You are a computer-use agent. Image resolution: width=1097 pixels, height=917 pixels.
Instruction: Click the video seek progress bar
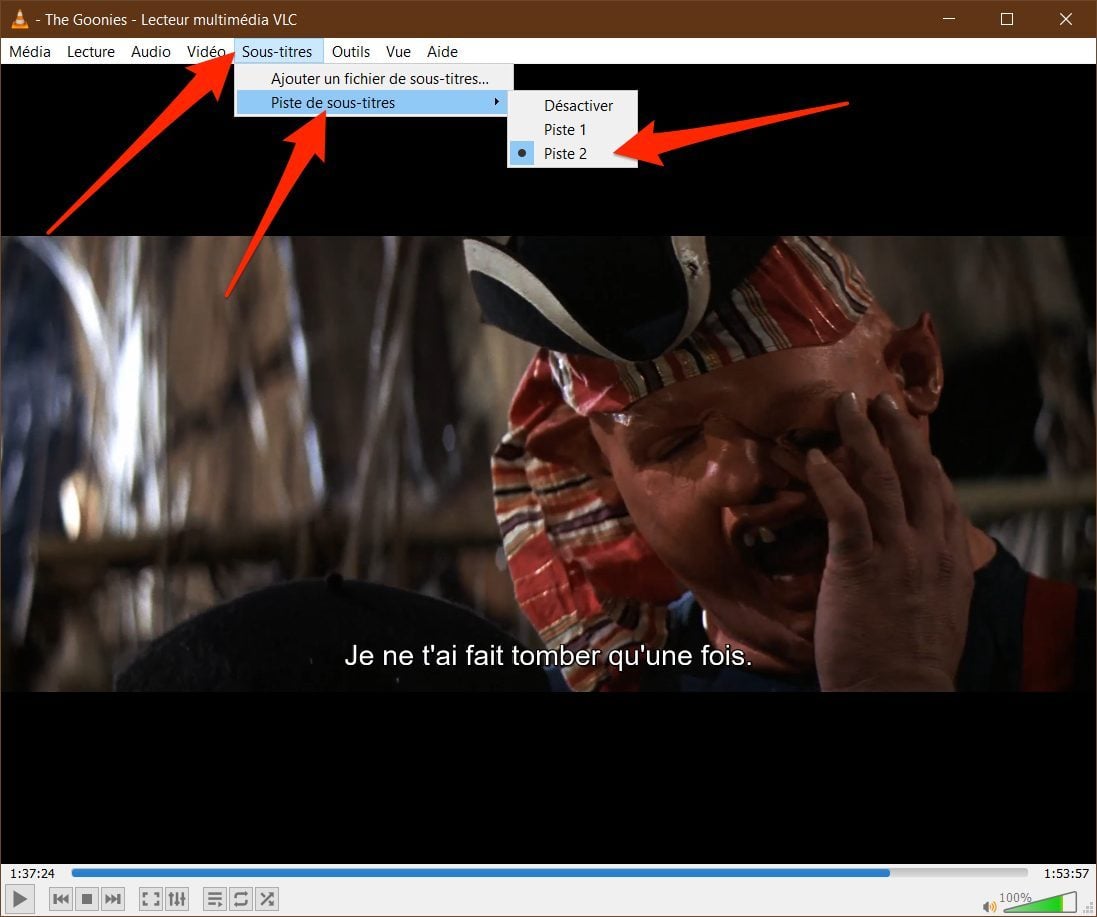[x=549, y=873]
